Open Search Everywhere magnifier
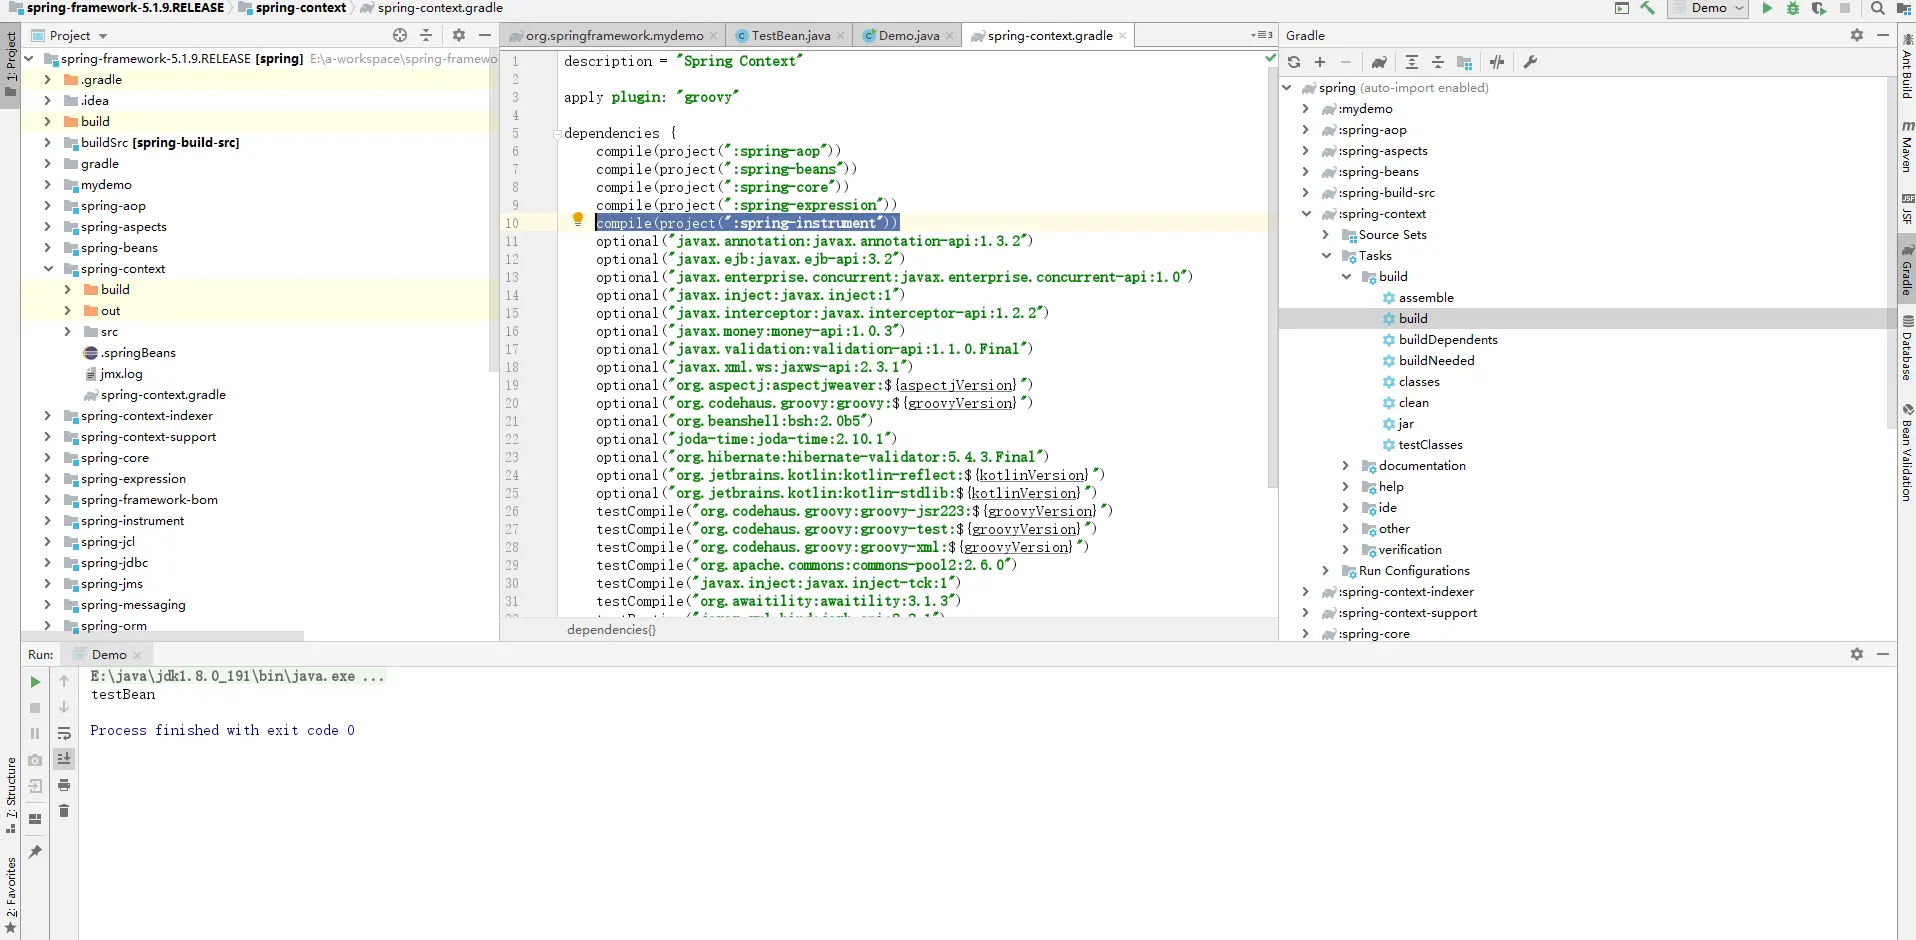 1878,8
